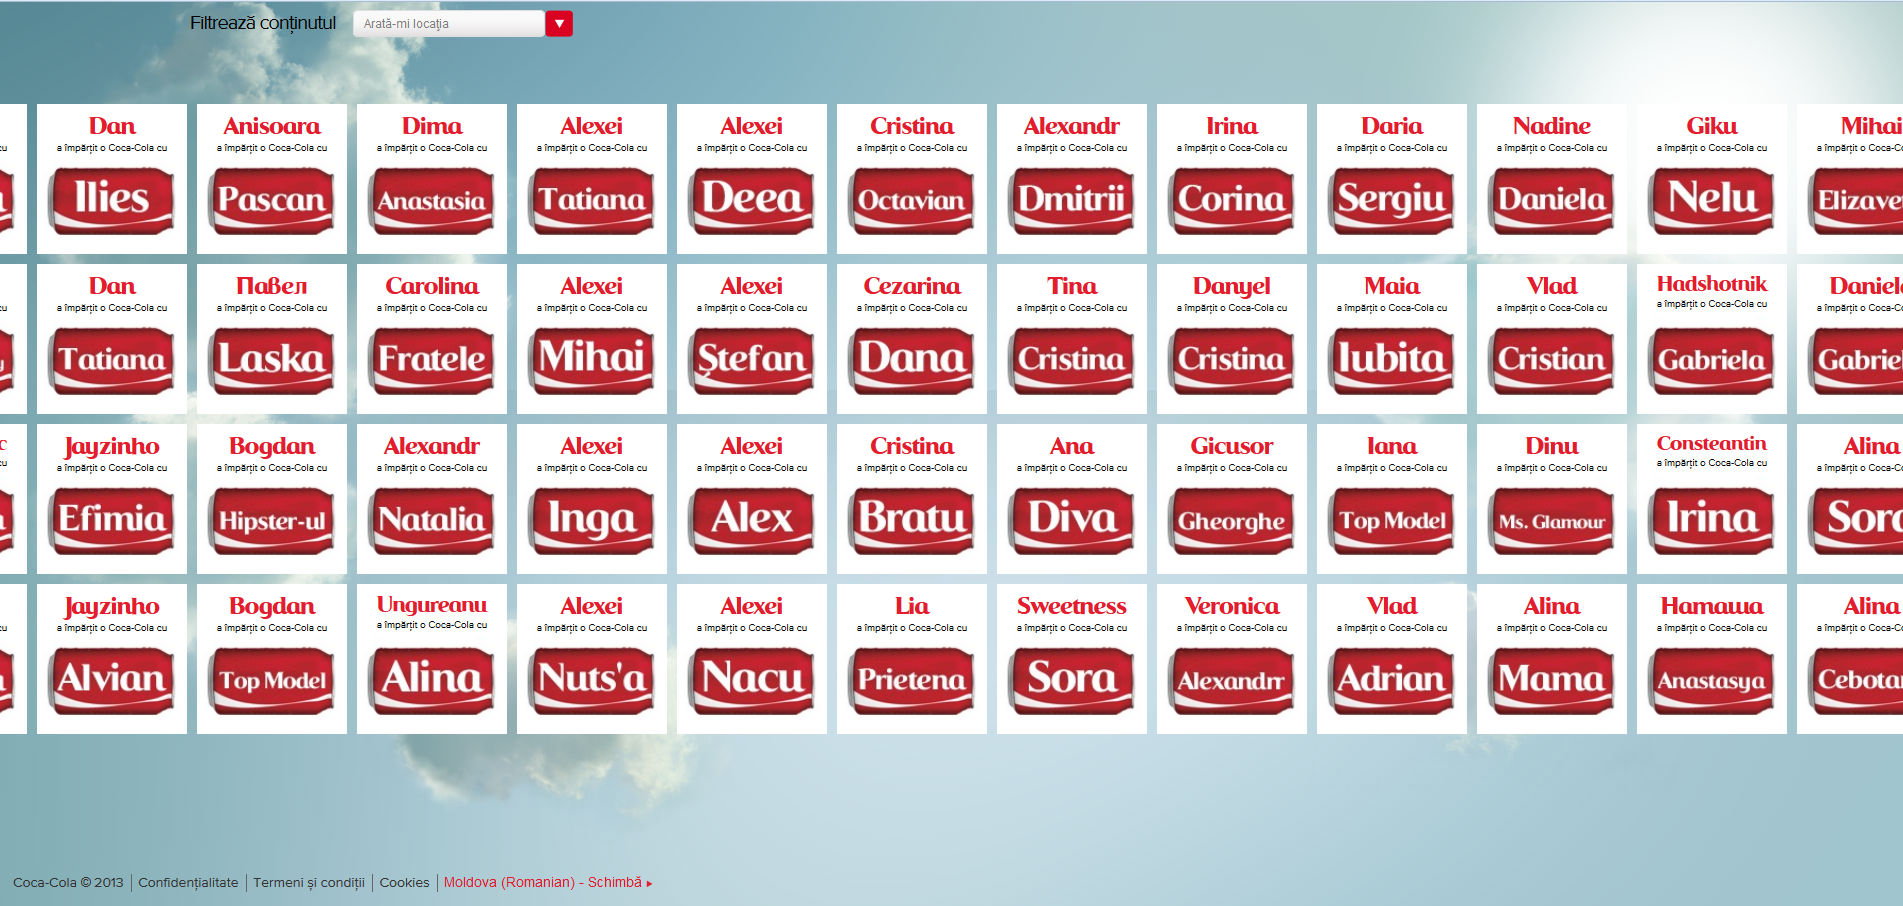The height and width of the screenshot is (906, 1903).
Task: Select the Alexei and Deea card
Action: pyautogui.click(x=752, y=179)
